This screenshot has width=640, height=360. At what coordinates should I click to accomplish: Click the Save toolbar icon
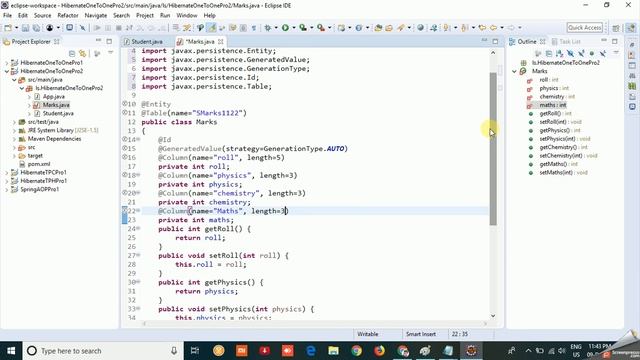pyautogui.click(x=25, y=28)
